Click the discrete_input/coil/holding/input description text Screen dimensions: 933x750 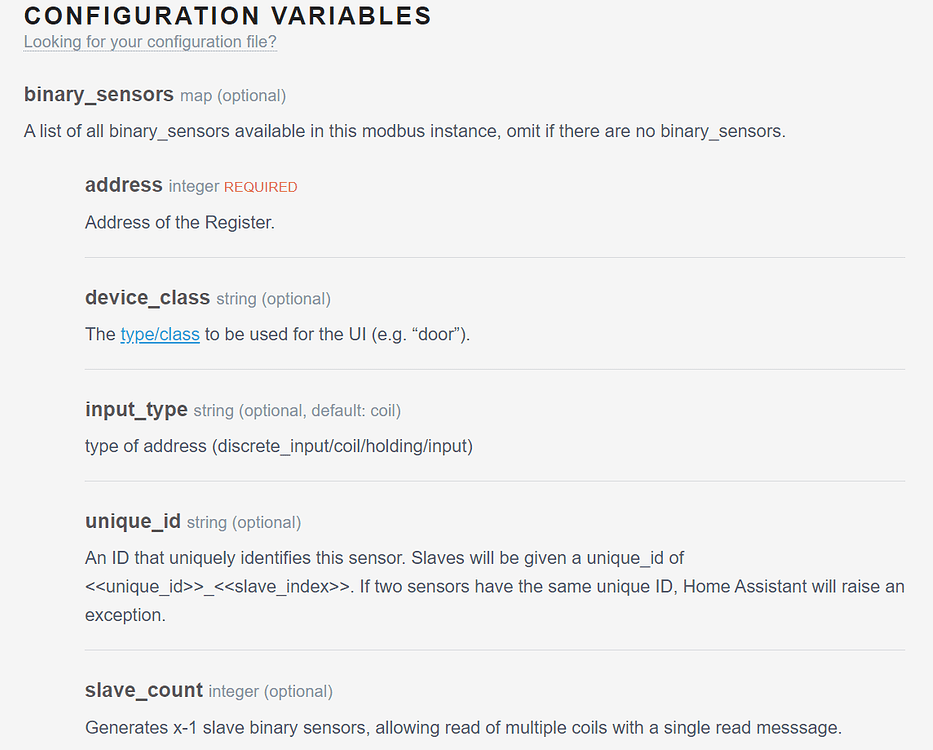pyautogui.click(x=279, y=446)
